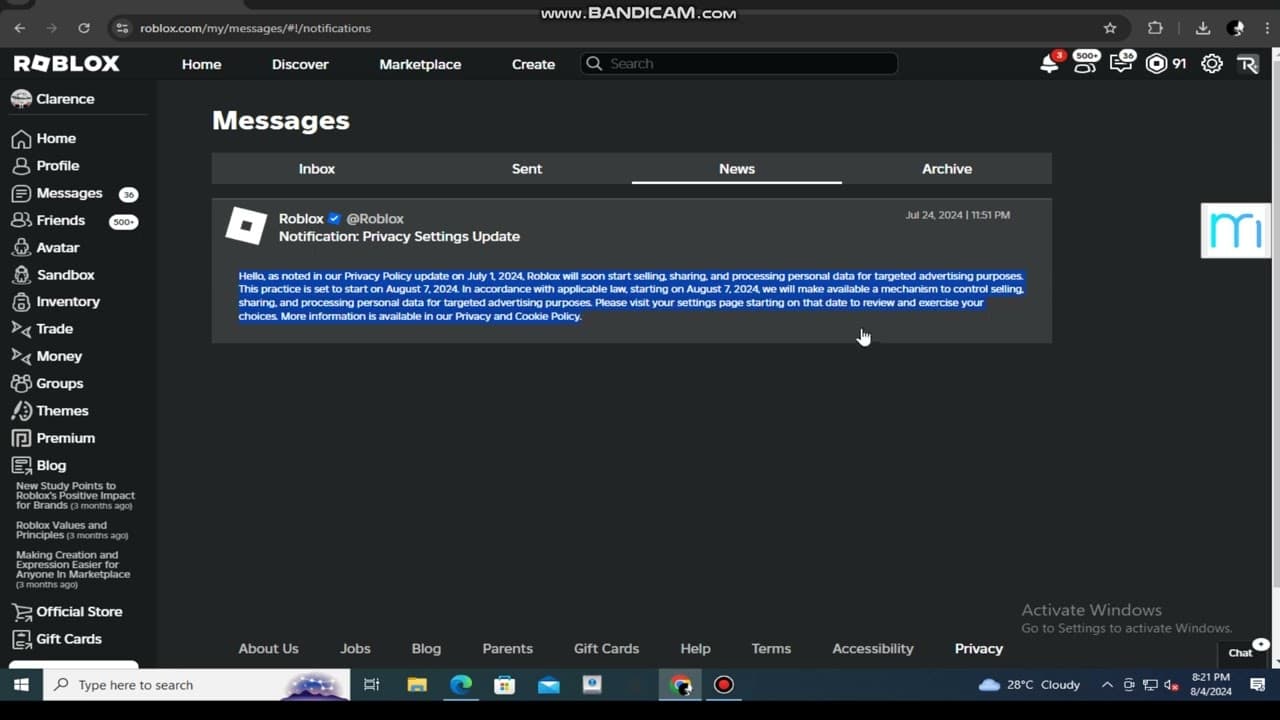The image size is (1280, 720).
Task: Open the Groups icon in the sidebar
Action: [21, 384]
